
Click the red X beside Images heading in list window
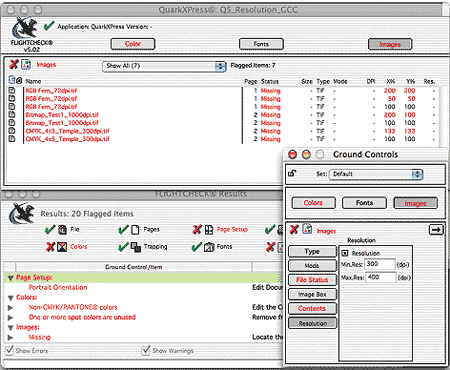[x=14, y=64]
